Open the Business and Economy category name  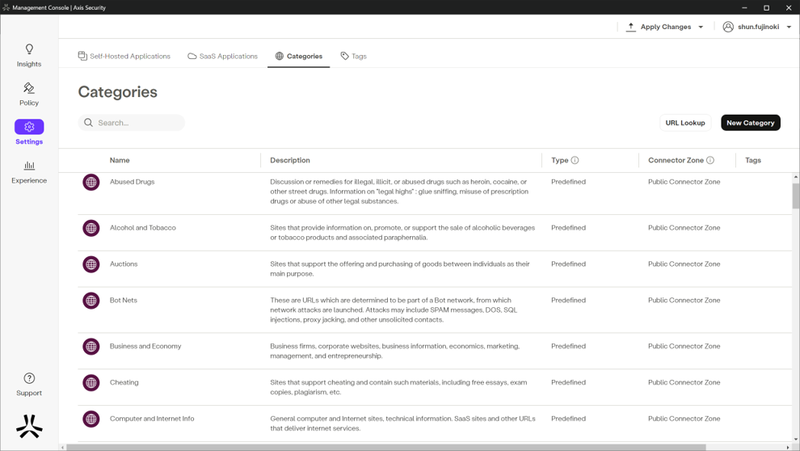coord(145,346)
